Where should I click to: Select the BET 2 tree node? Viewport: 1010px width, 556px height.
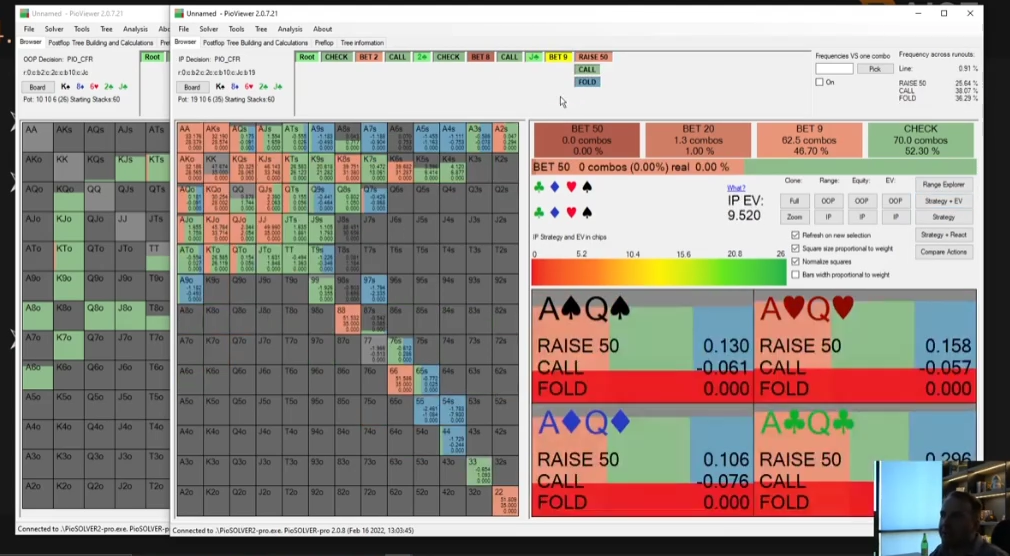(368, 57)
